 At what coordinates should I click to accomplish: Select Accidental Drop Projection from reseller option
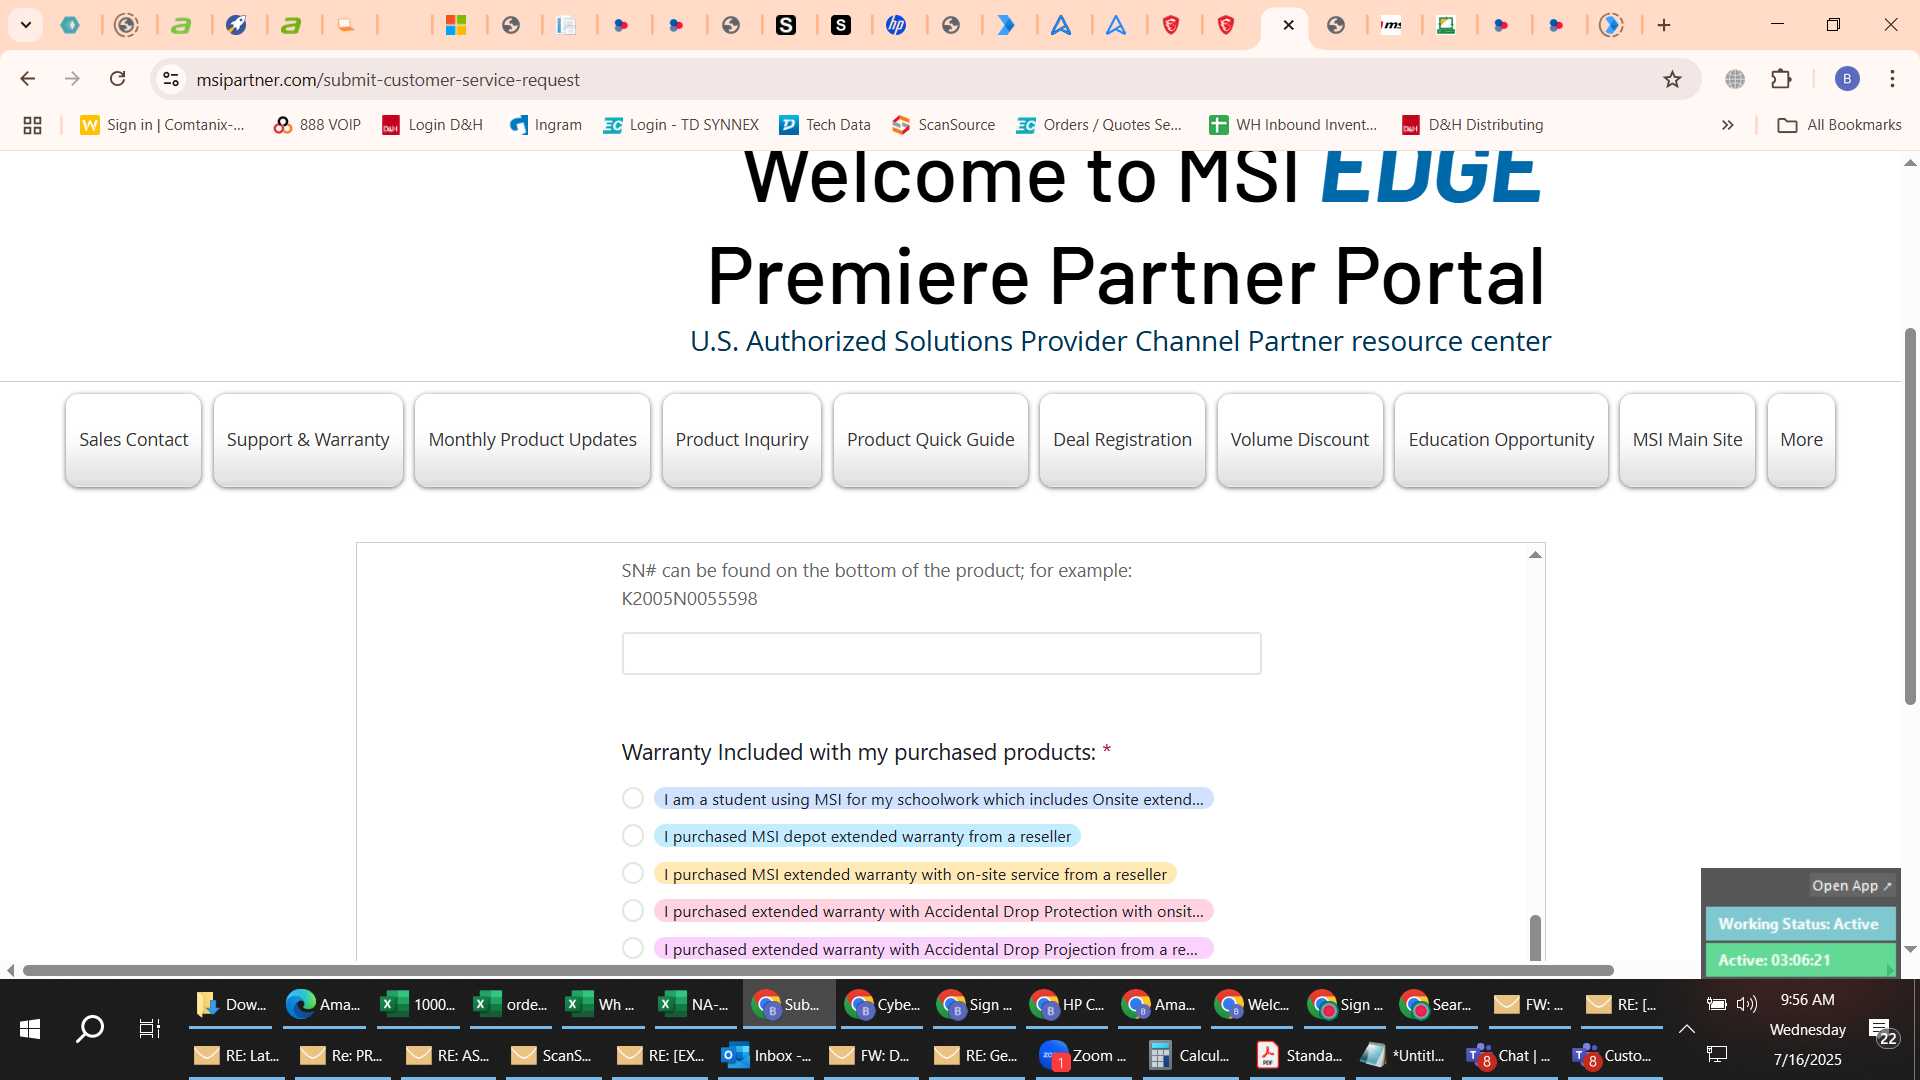[x=632, y=948]
